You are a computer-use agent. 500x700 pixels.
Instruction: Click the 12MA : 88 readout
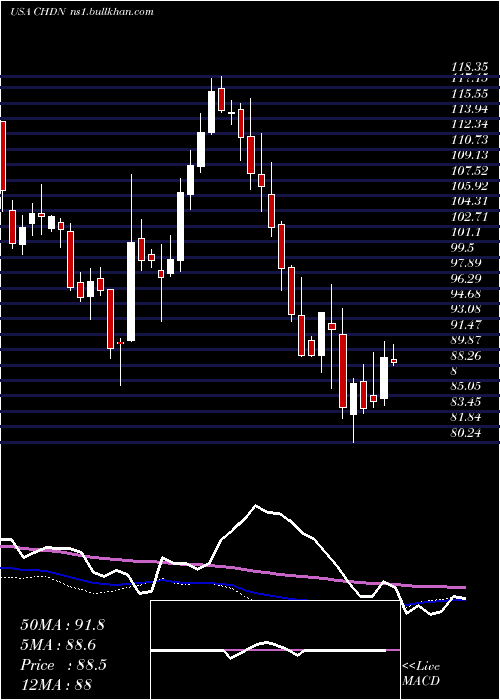pos(57,685)
